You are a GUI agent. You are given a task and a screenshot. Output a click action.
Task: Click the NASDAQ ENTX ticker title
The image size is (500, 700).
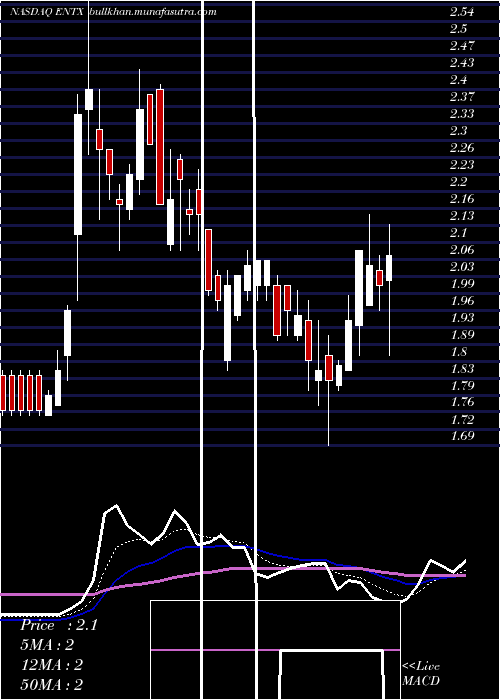pyautogui.click(x=47, y=12)
